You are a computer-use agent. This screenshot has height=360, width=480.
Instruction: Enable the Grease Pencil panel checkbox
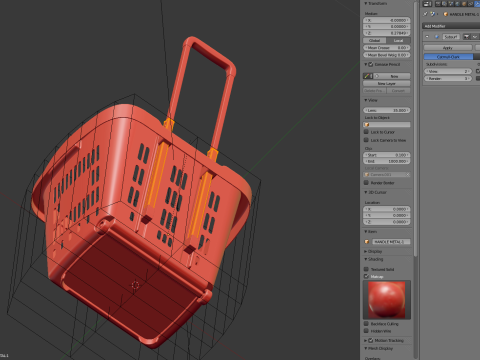click(370, 64)
